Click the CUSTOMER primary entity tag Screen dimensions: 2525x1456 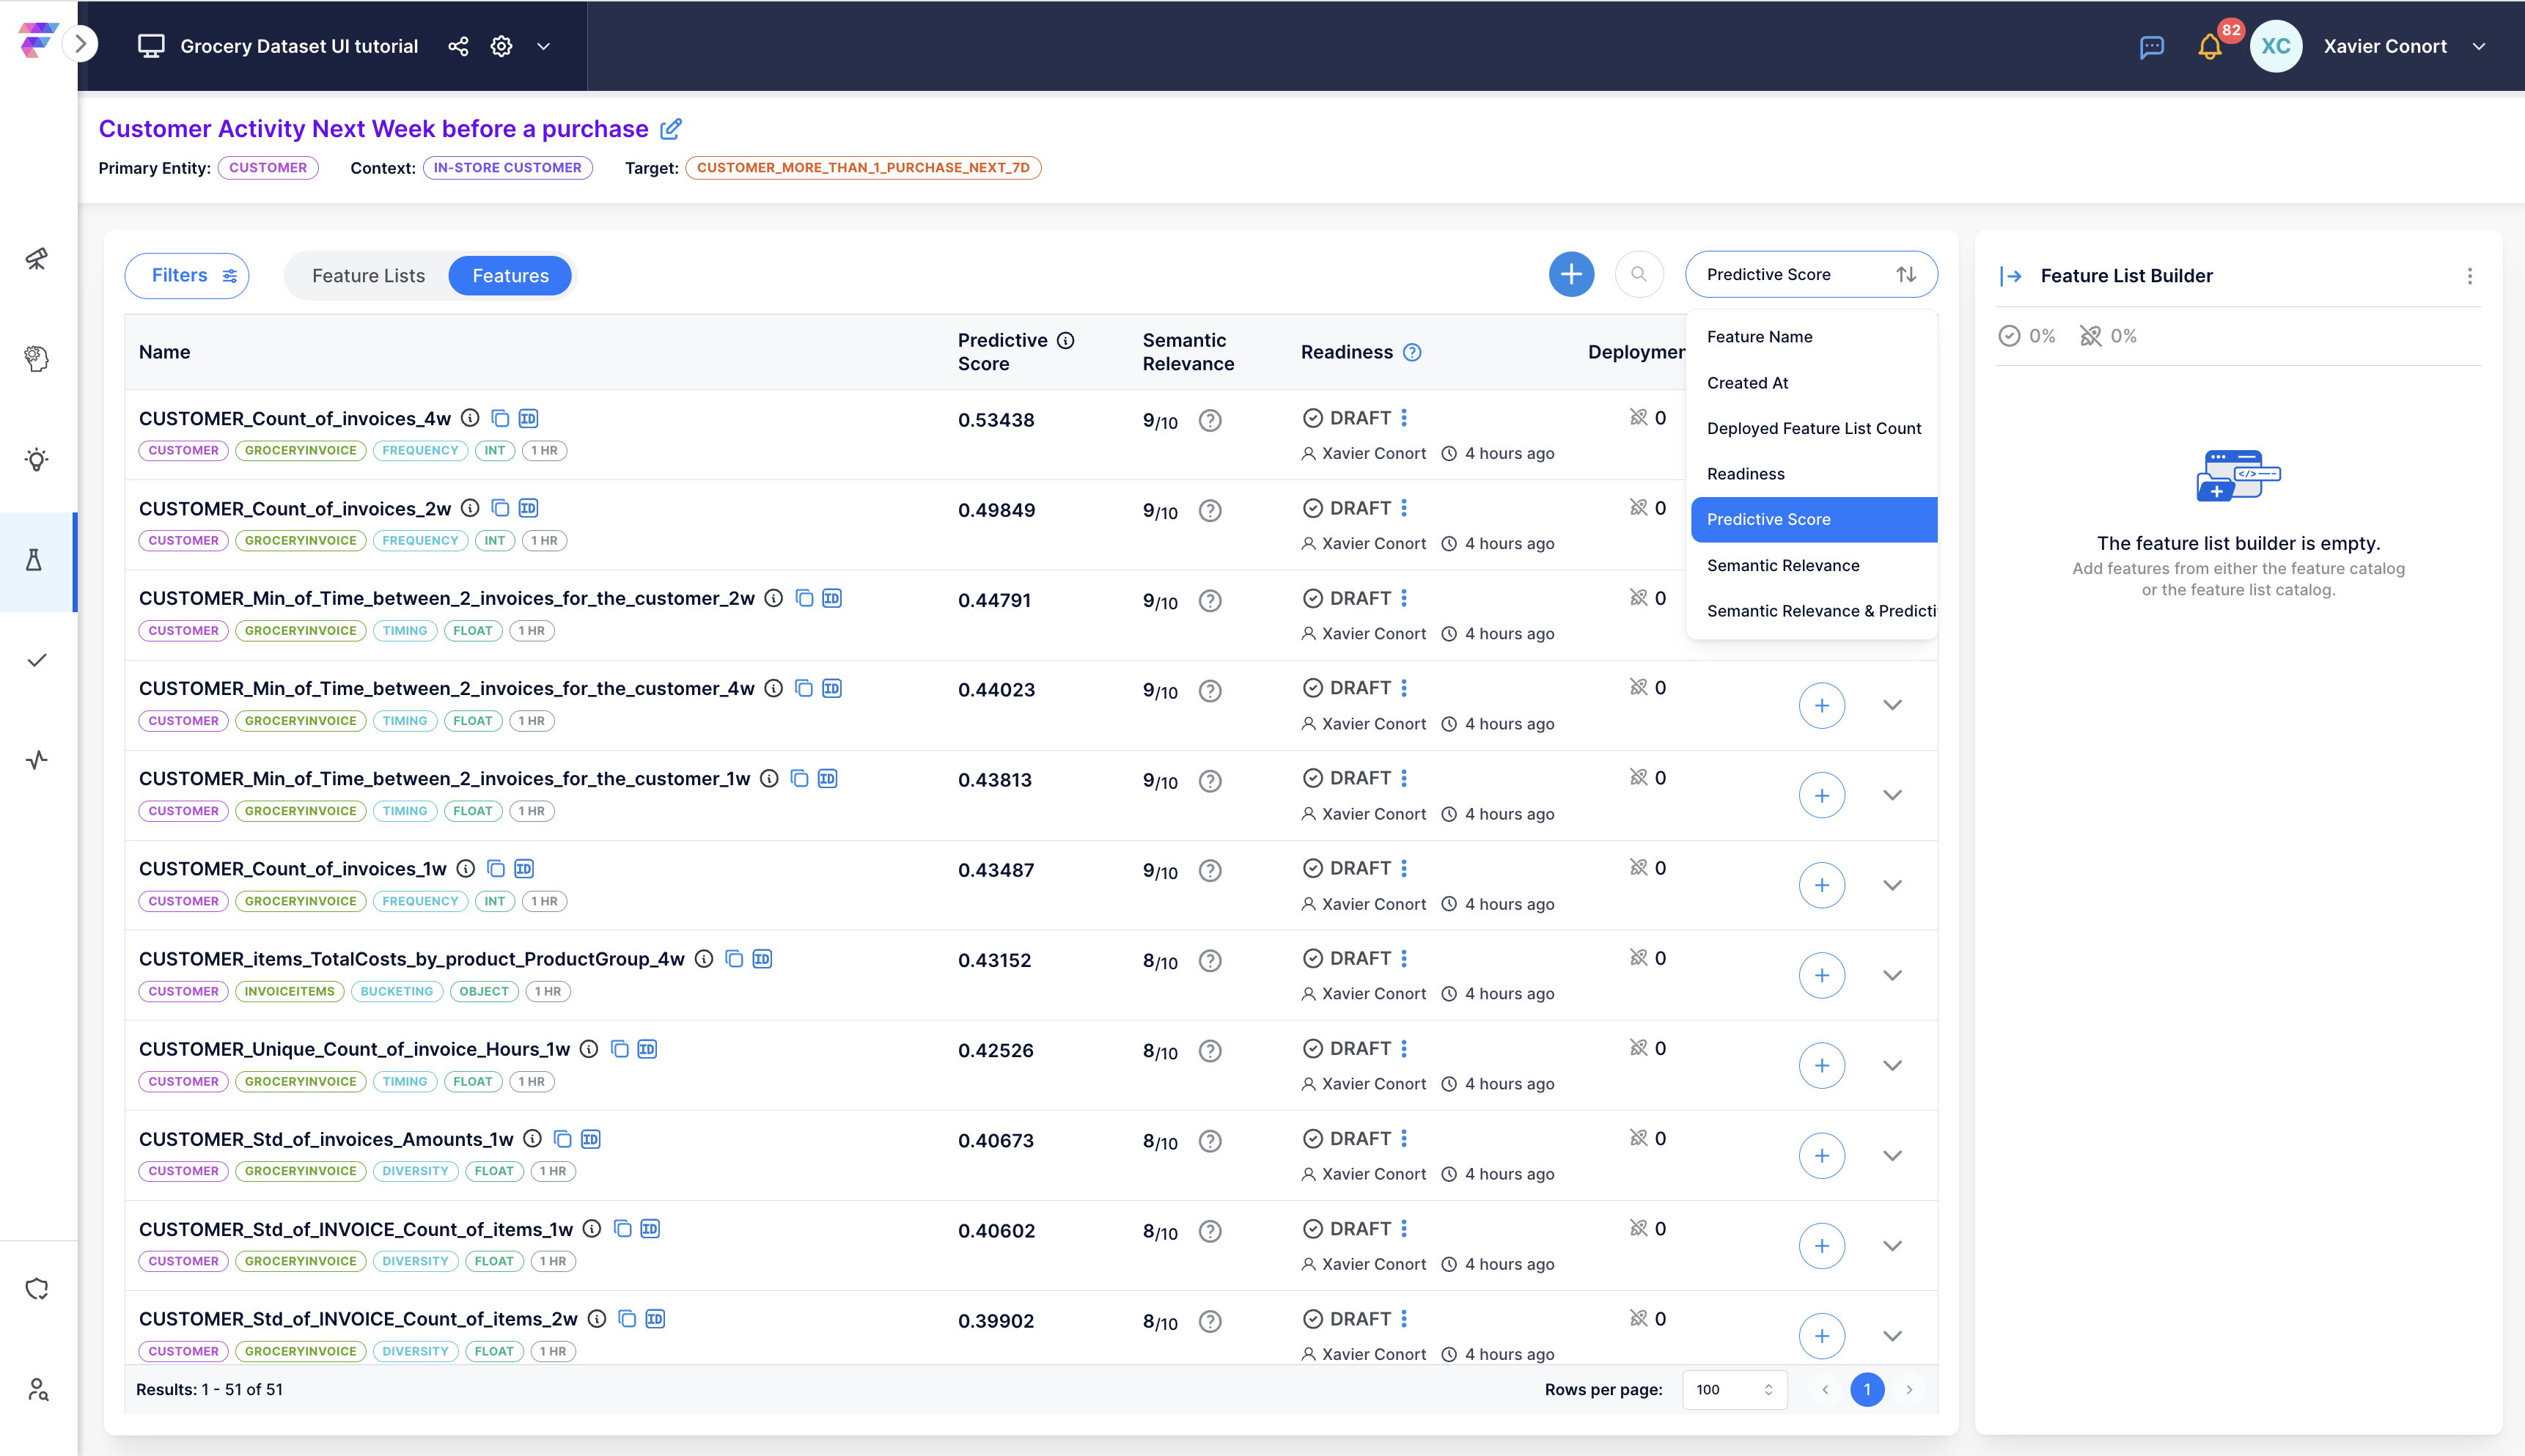pos(268,168)
